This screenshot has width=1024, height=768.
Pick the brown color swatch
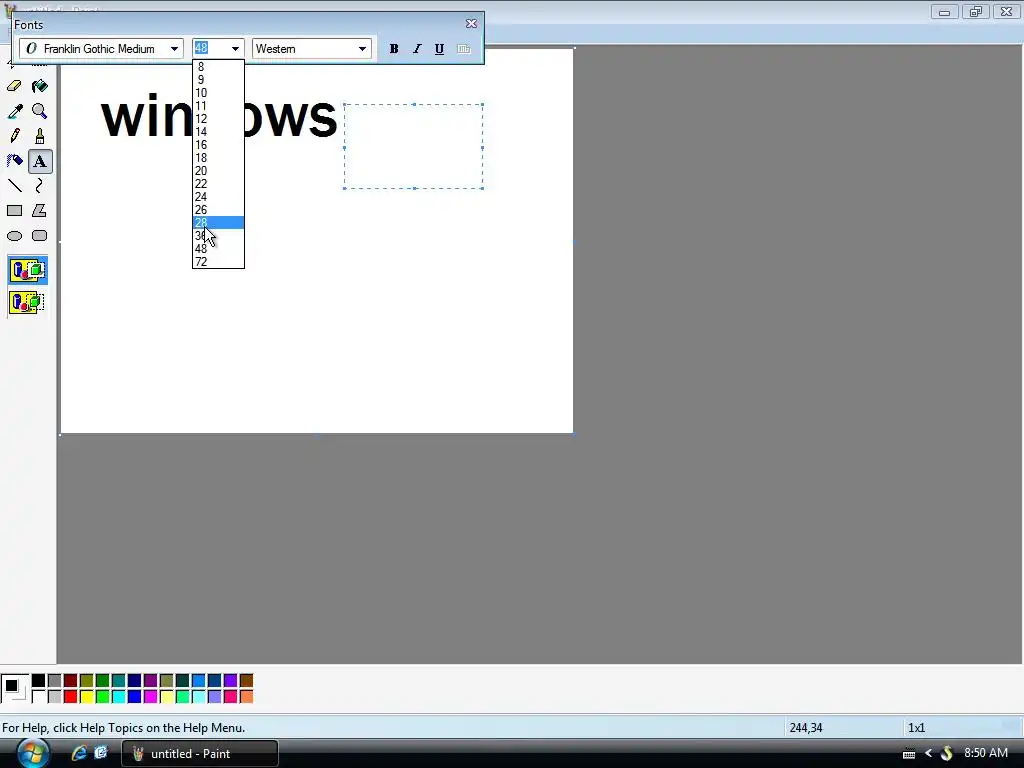[246, 681]
